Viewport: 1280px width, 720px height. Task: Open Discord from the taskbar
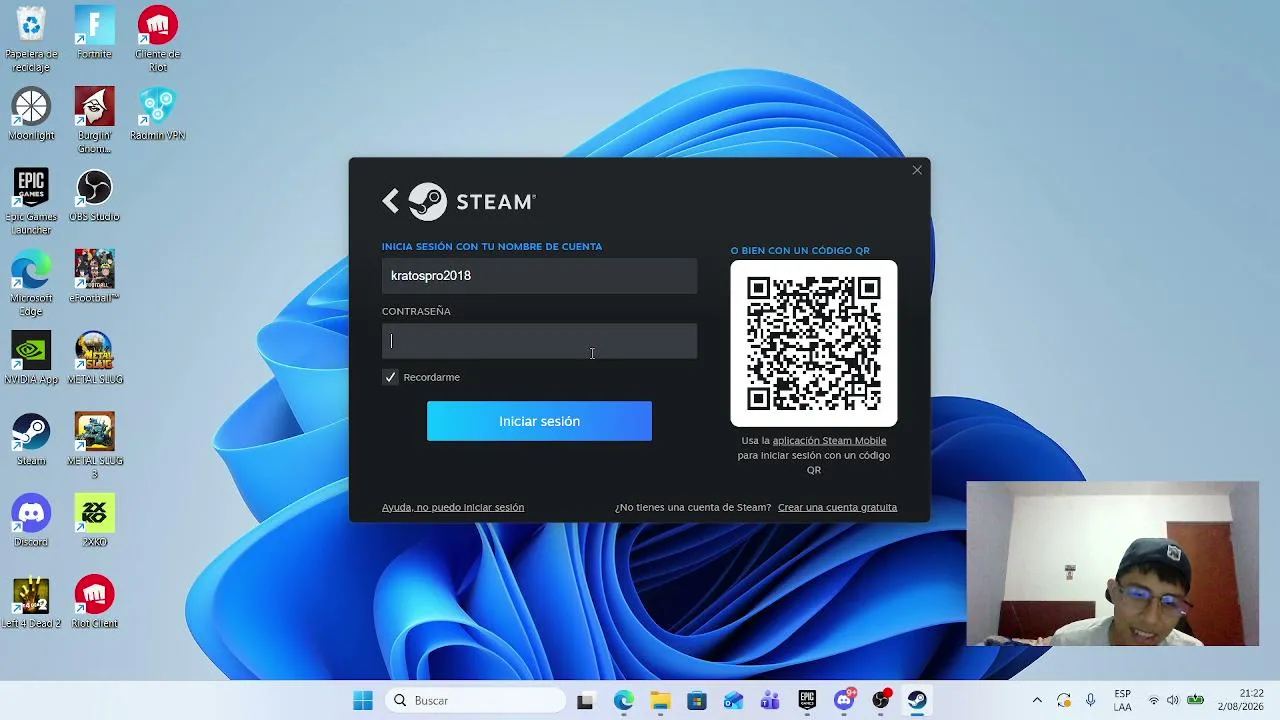click(x=844, y=701)
